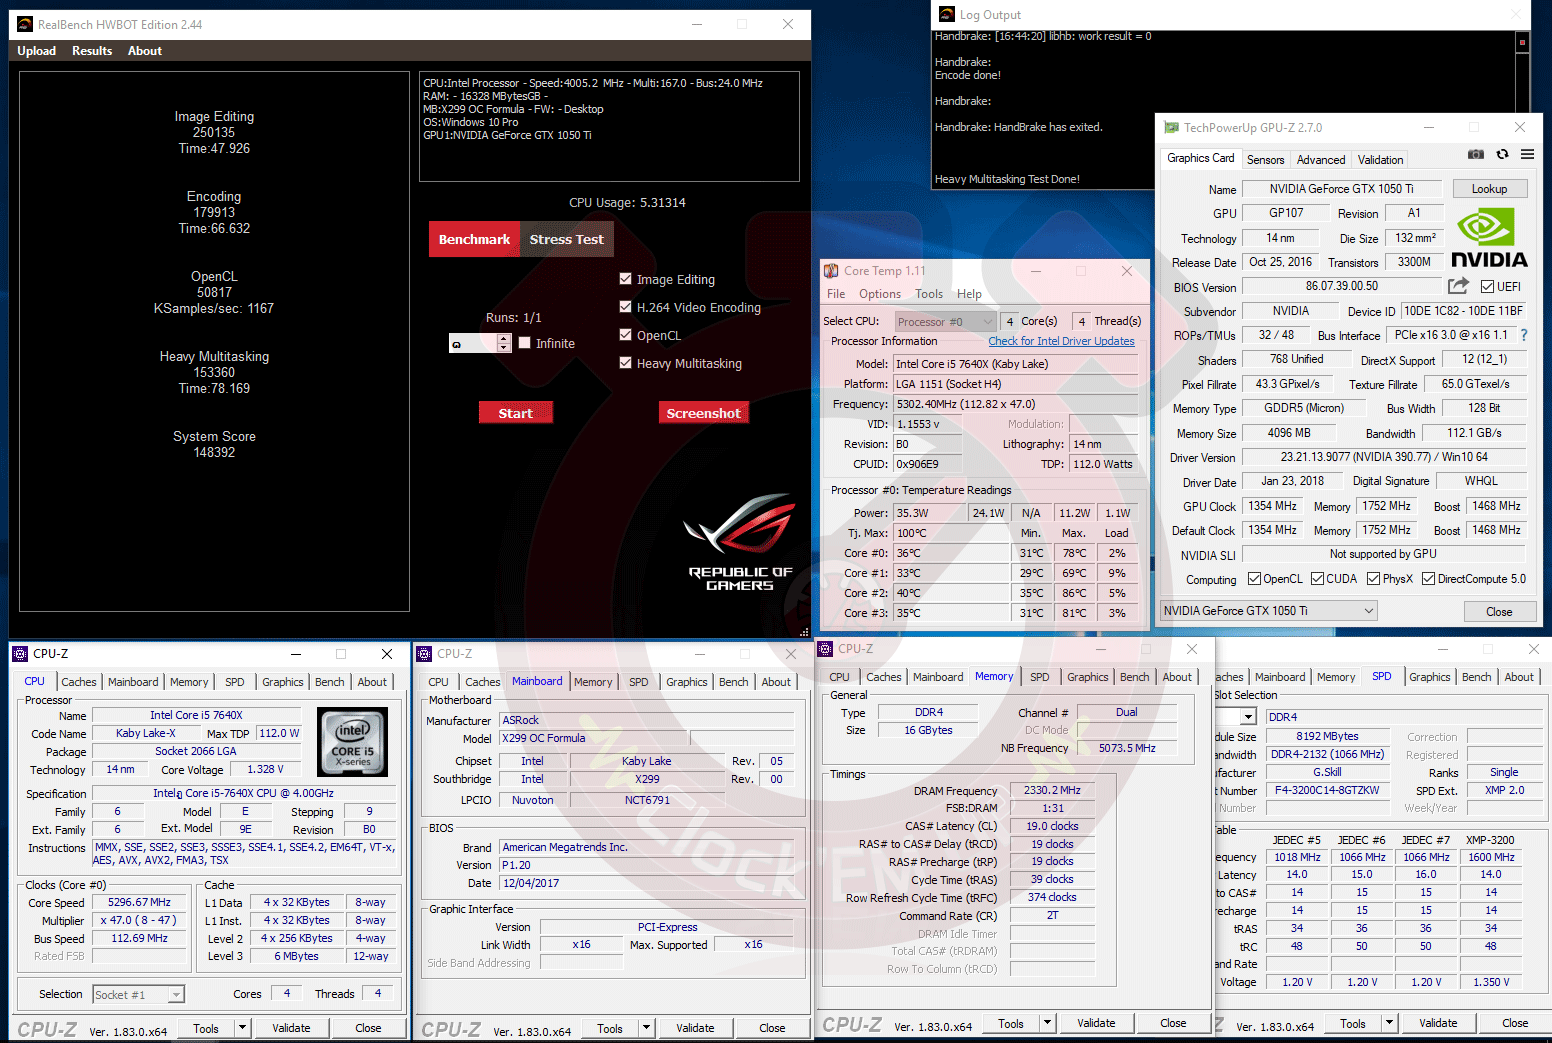The height and width of the screenshot is (1043, 1552).
Task: Click the GPU-Z refresh icon
Action: (1502, 155)
